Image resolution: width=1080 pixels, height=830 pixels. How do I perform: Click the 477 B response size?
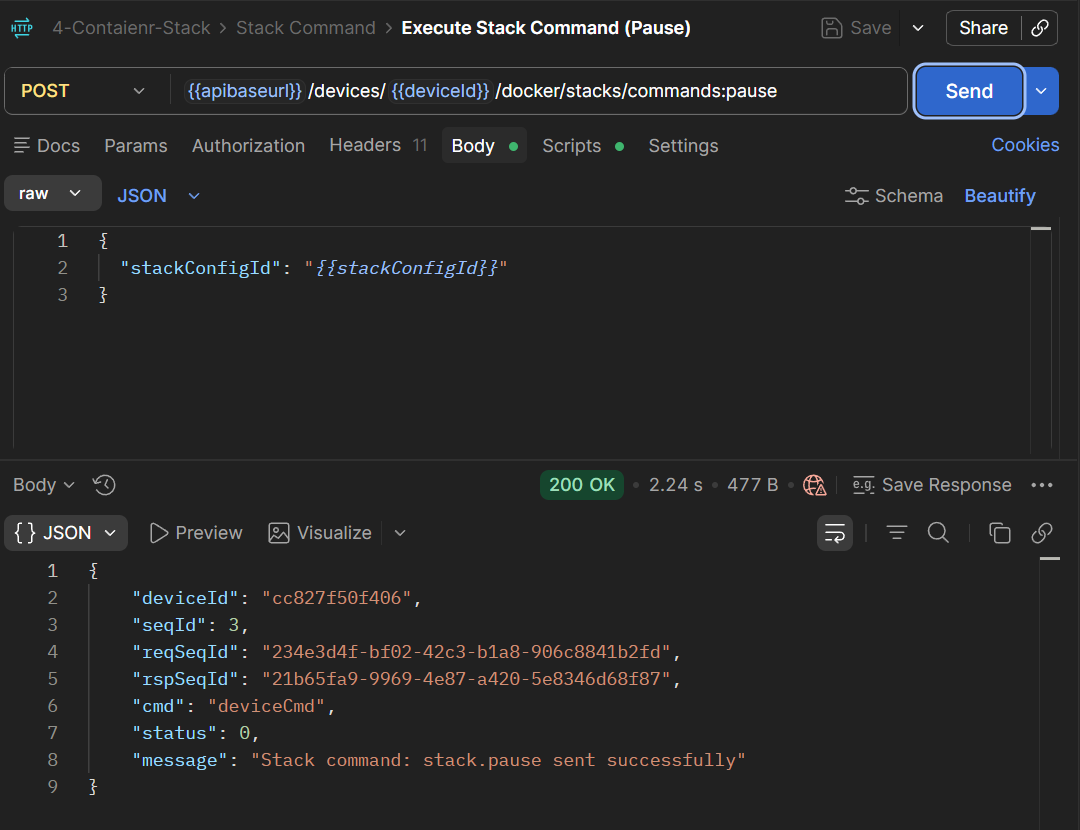click(x=752, y=485)
